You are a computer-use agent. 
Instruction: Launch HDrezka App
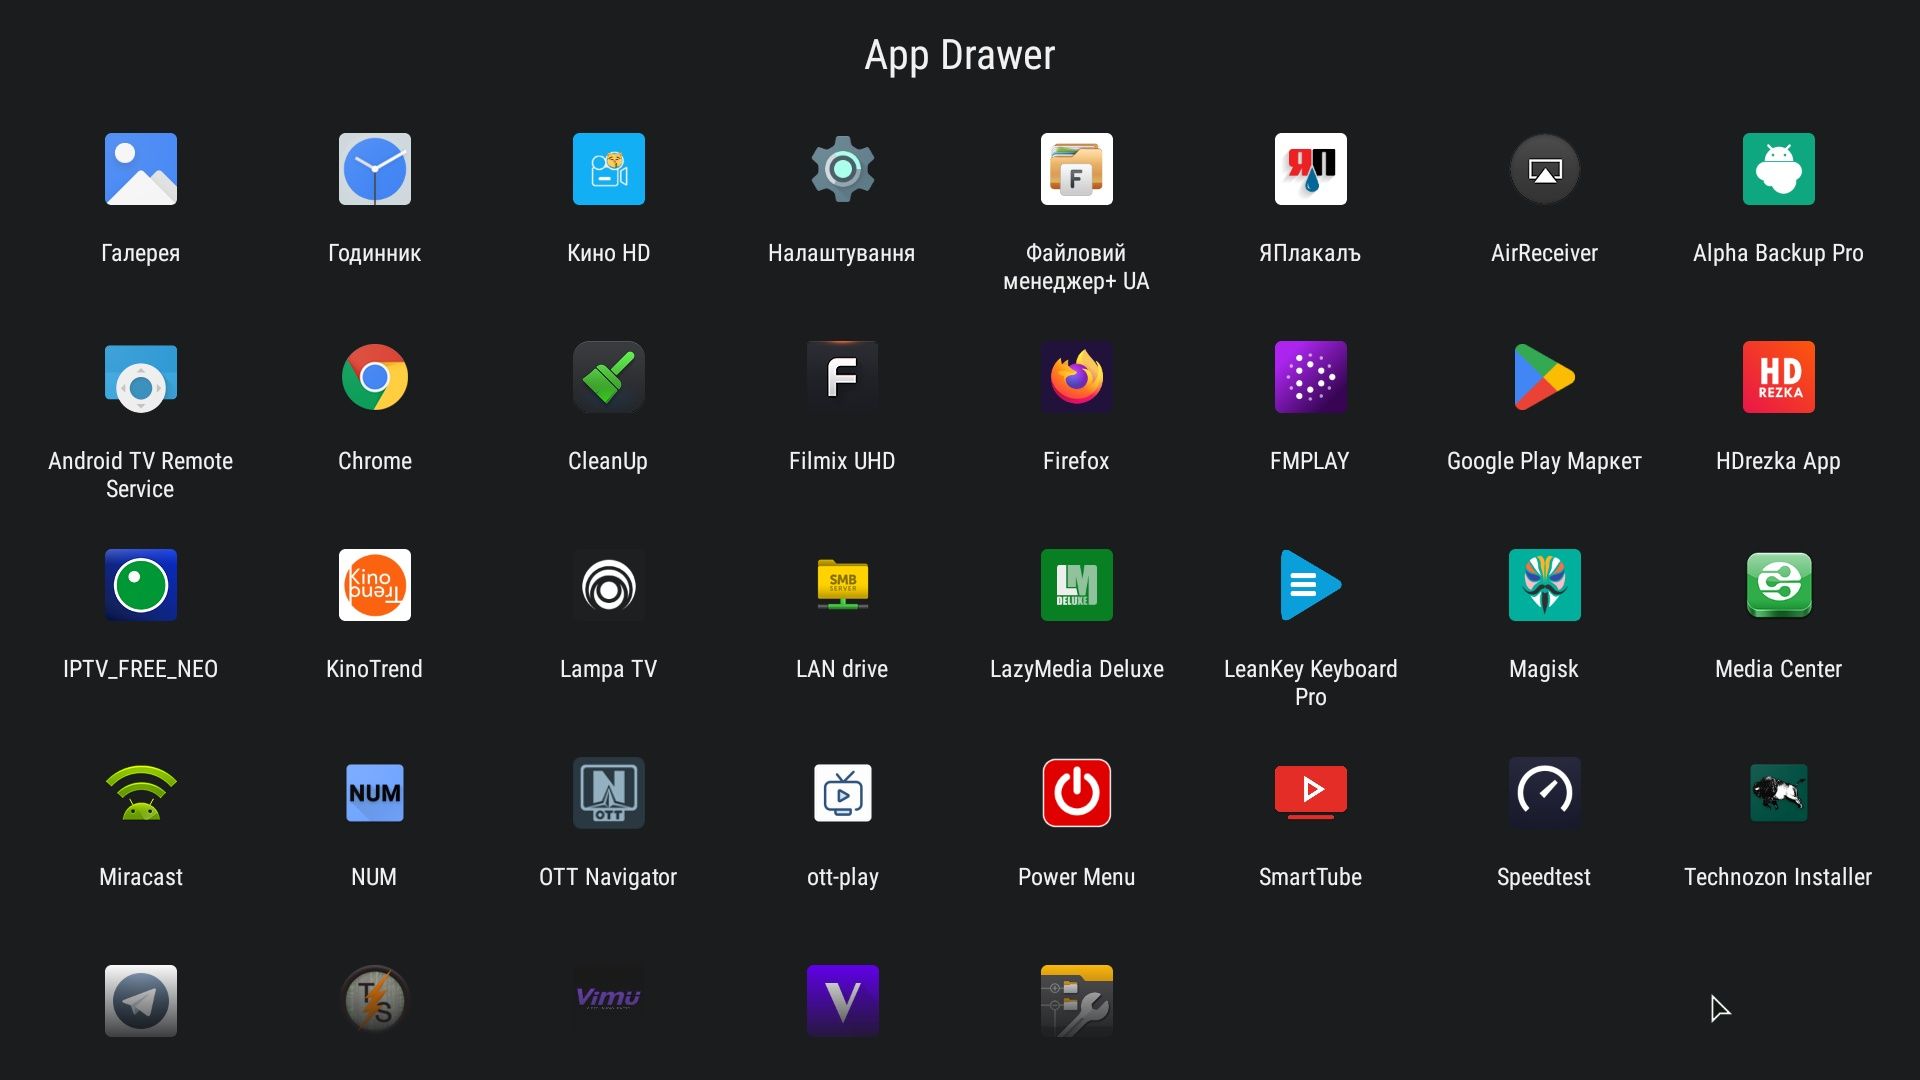click(1779, 377)
